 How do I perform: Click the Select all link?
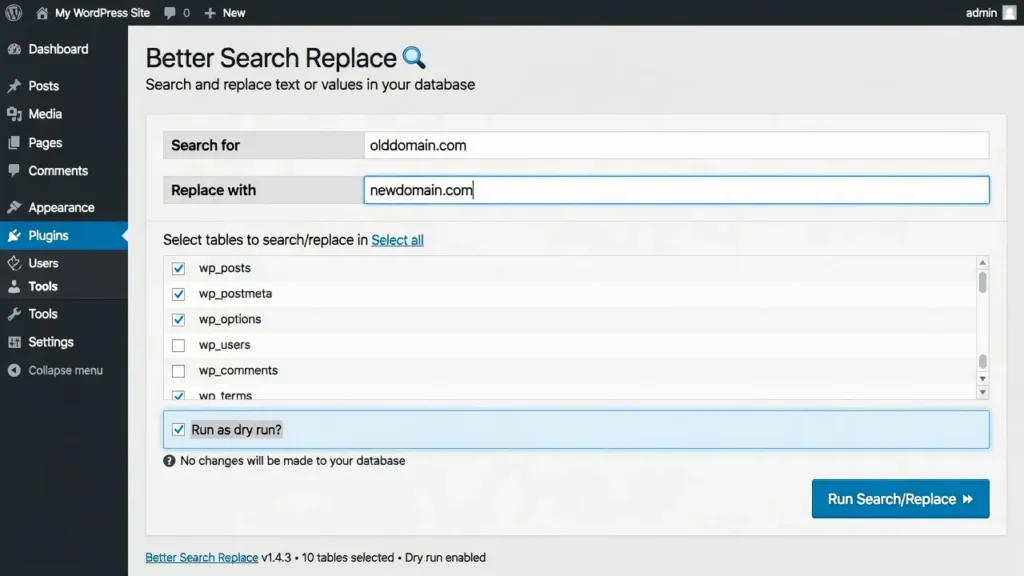(397, 240)
